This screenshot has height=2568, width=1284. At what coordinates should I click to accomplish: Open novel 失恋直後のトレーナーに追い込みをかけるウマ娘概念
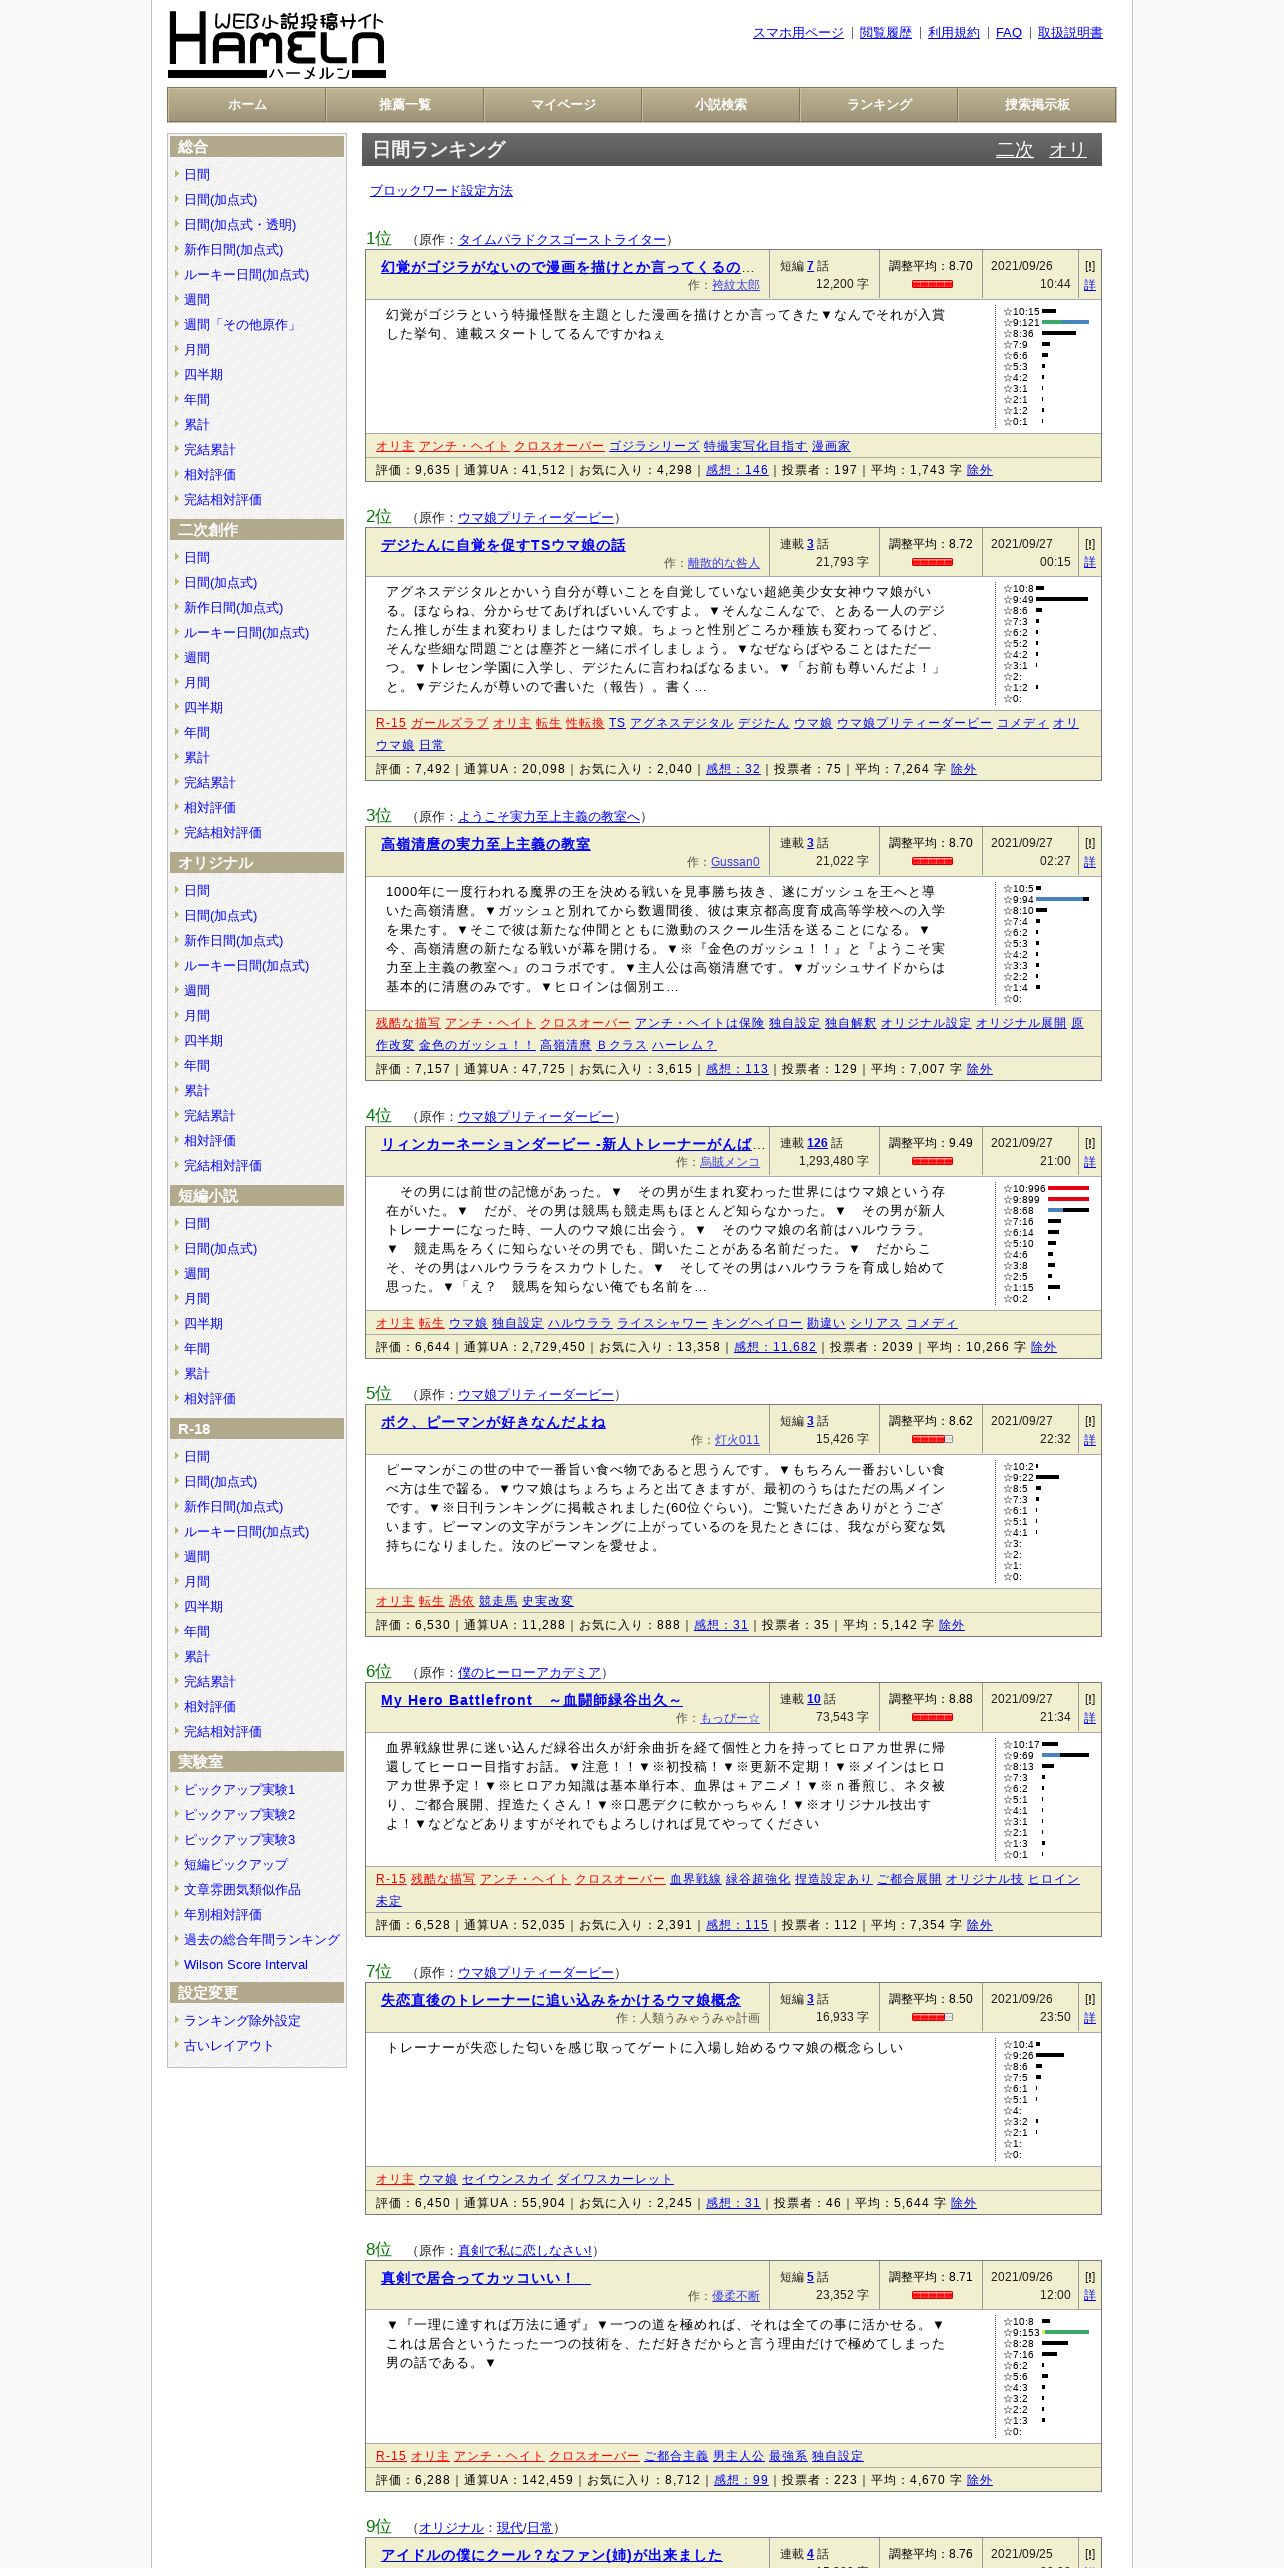coord(560,2000)
